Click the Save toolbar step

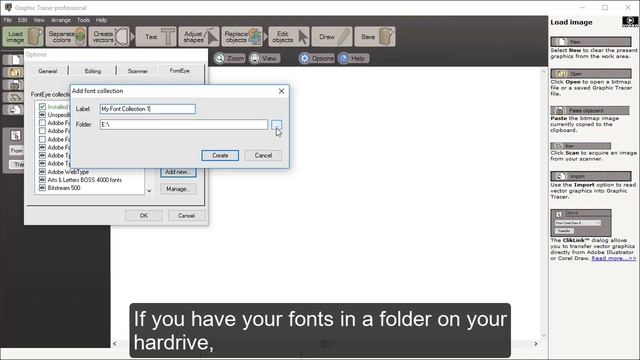(x=375, y=37)
